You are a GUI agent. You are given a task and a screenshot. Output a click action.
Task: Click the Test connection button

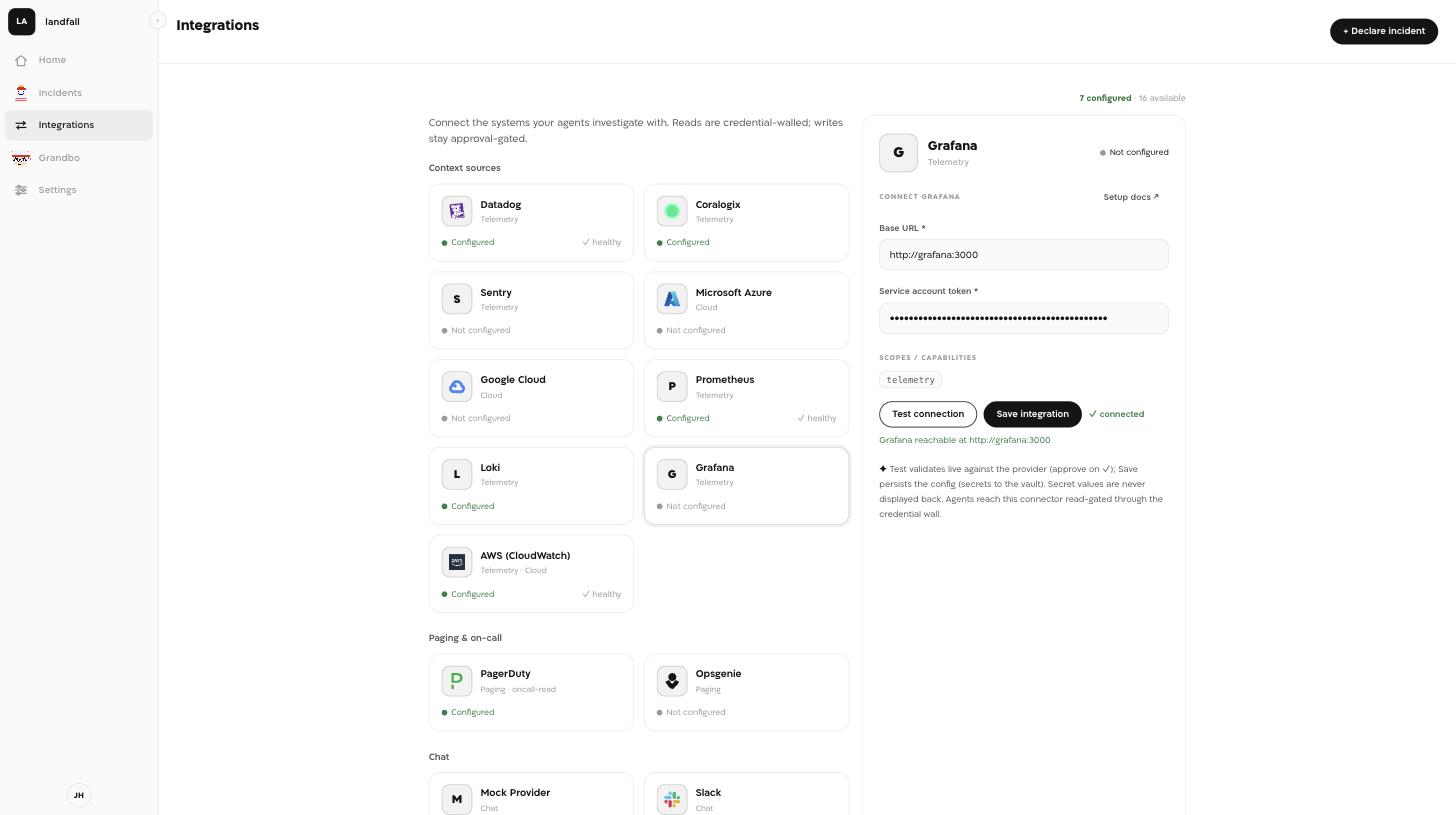pos(928,414)
